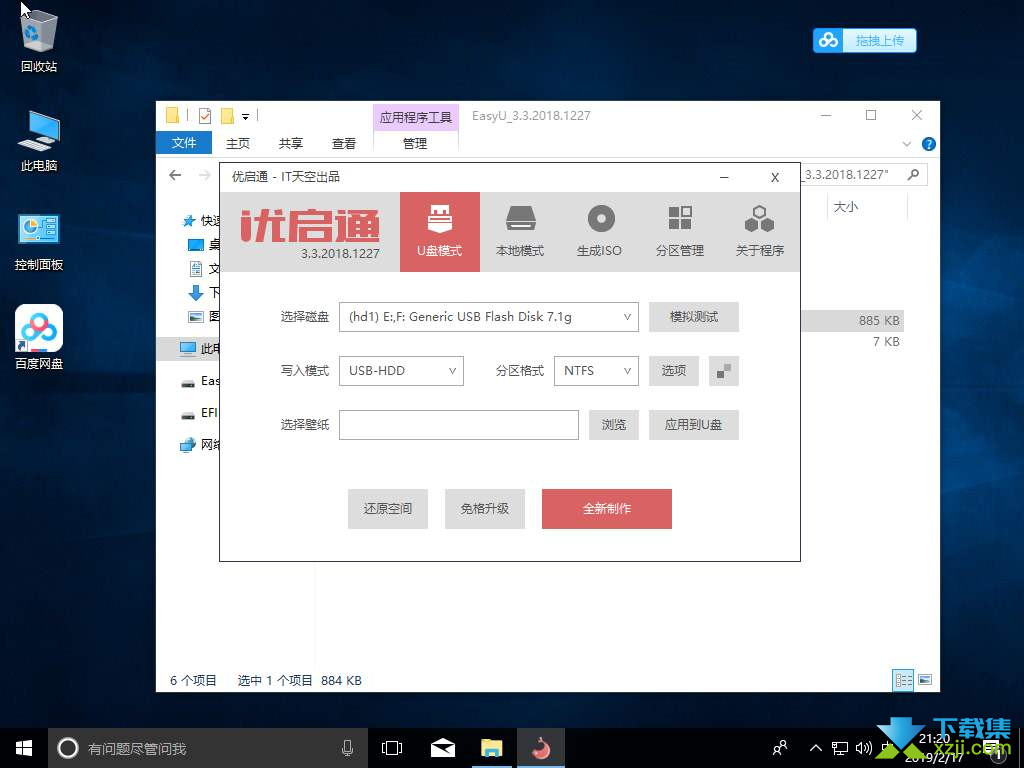Open File Explorer from taskbar
This screenshot has height=768, width=1024.
(491, 748)
